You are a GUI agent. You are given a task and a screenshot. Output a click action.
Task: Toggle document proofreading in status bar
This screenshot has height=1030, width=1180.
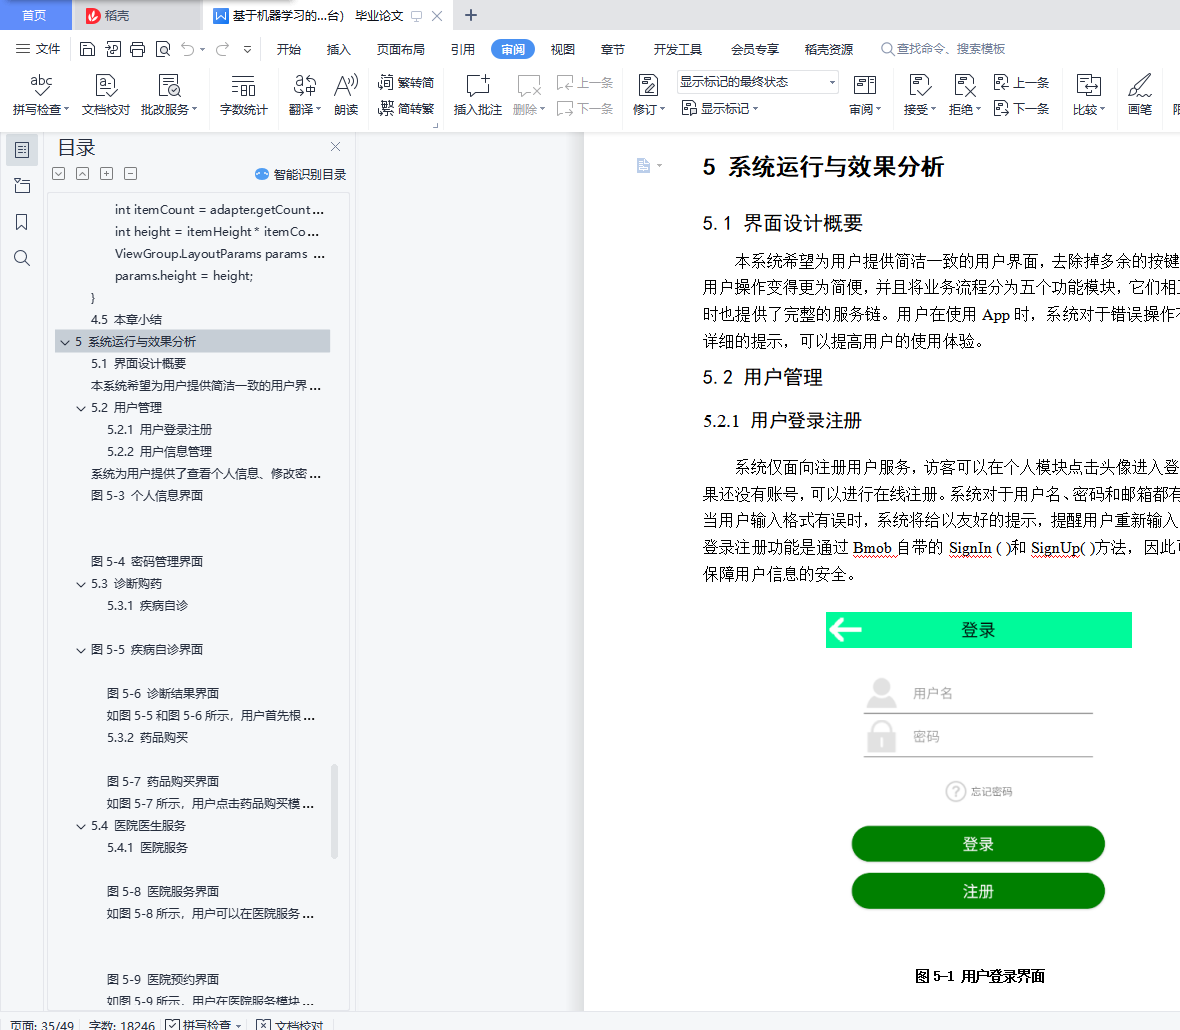pyautogui.click(x=290, y=1024)
